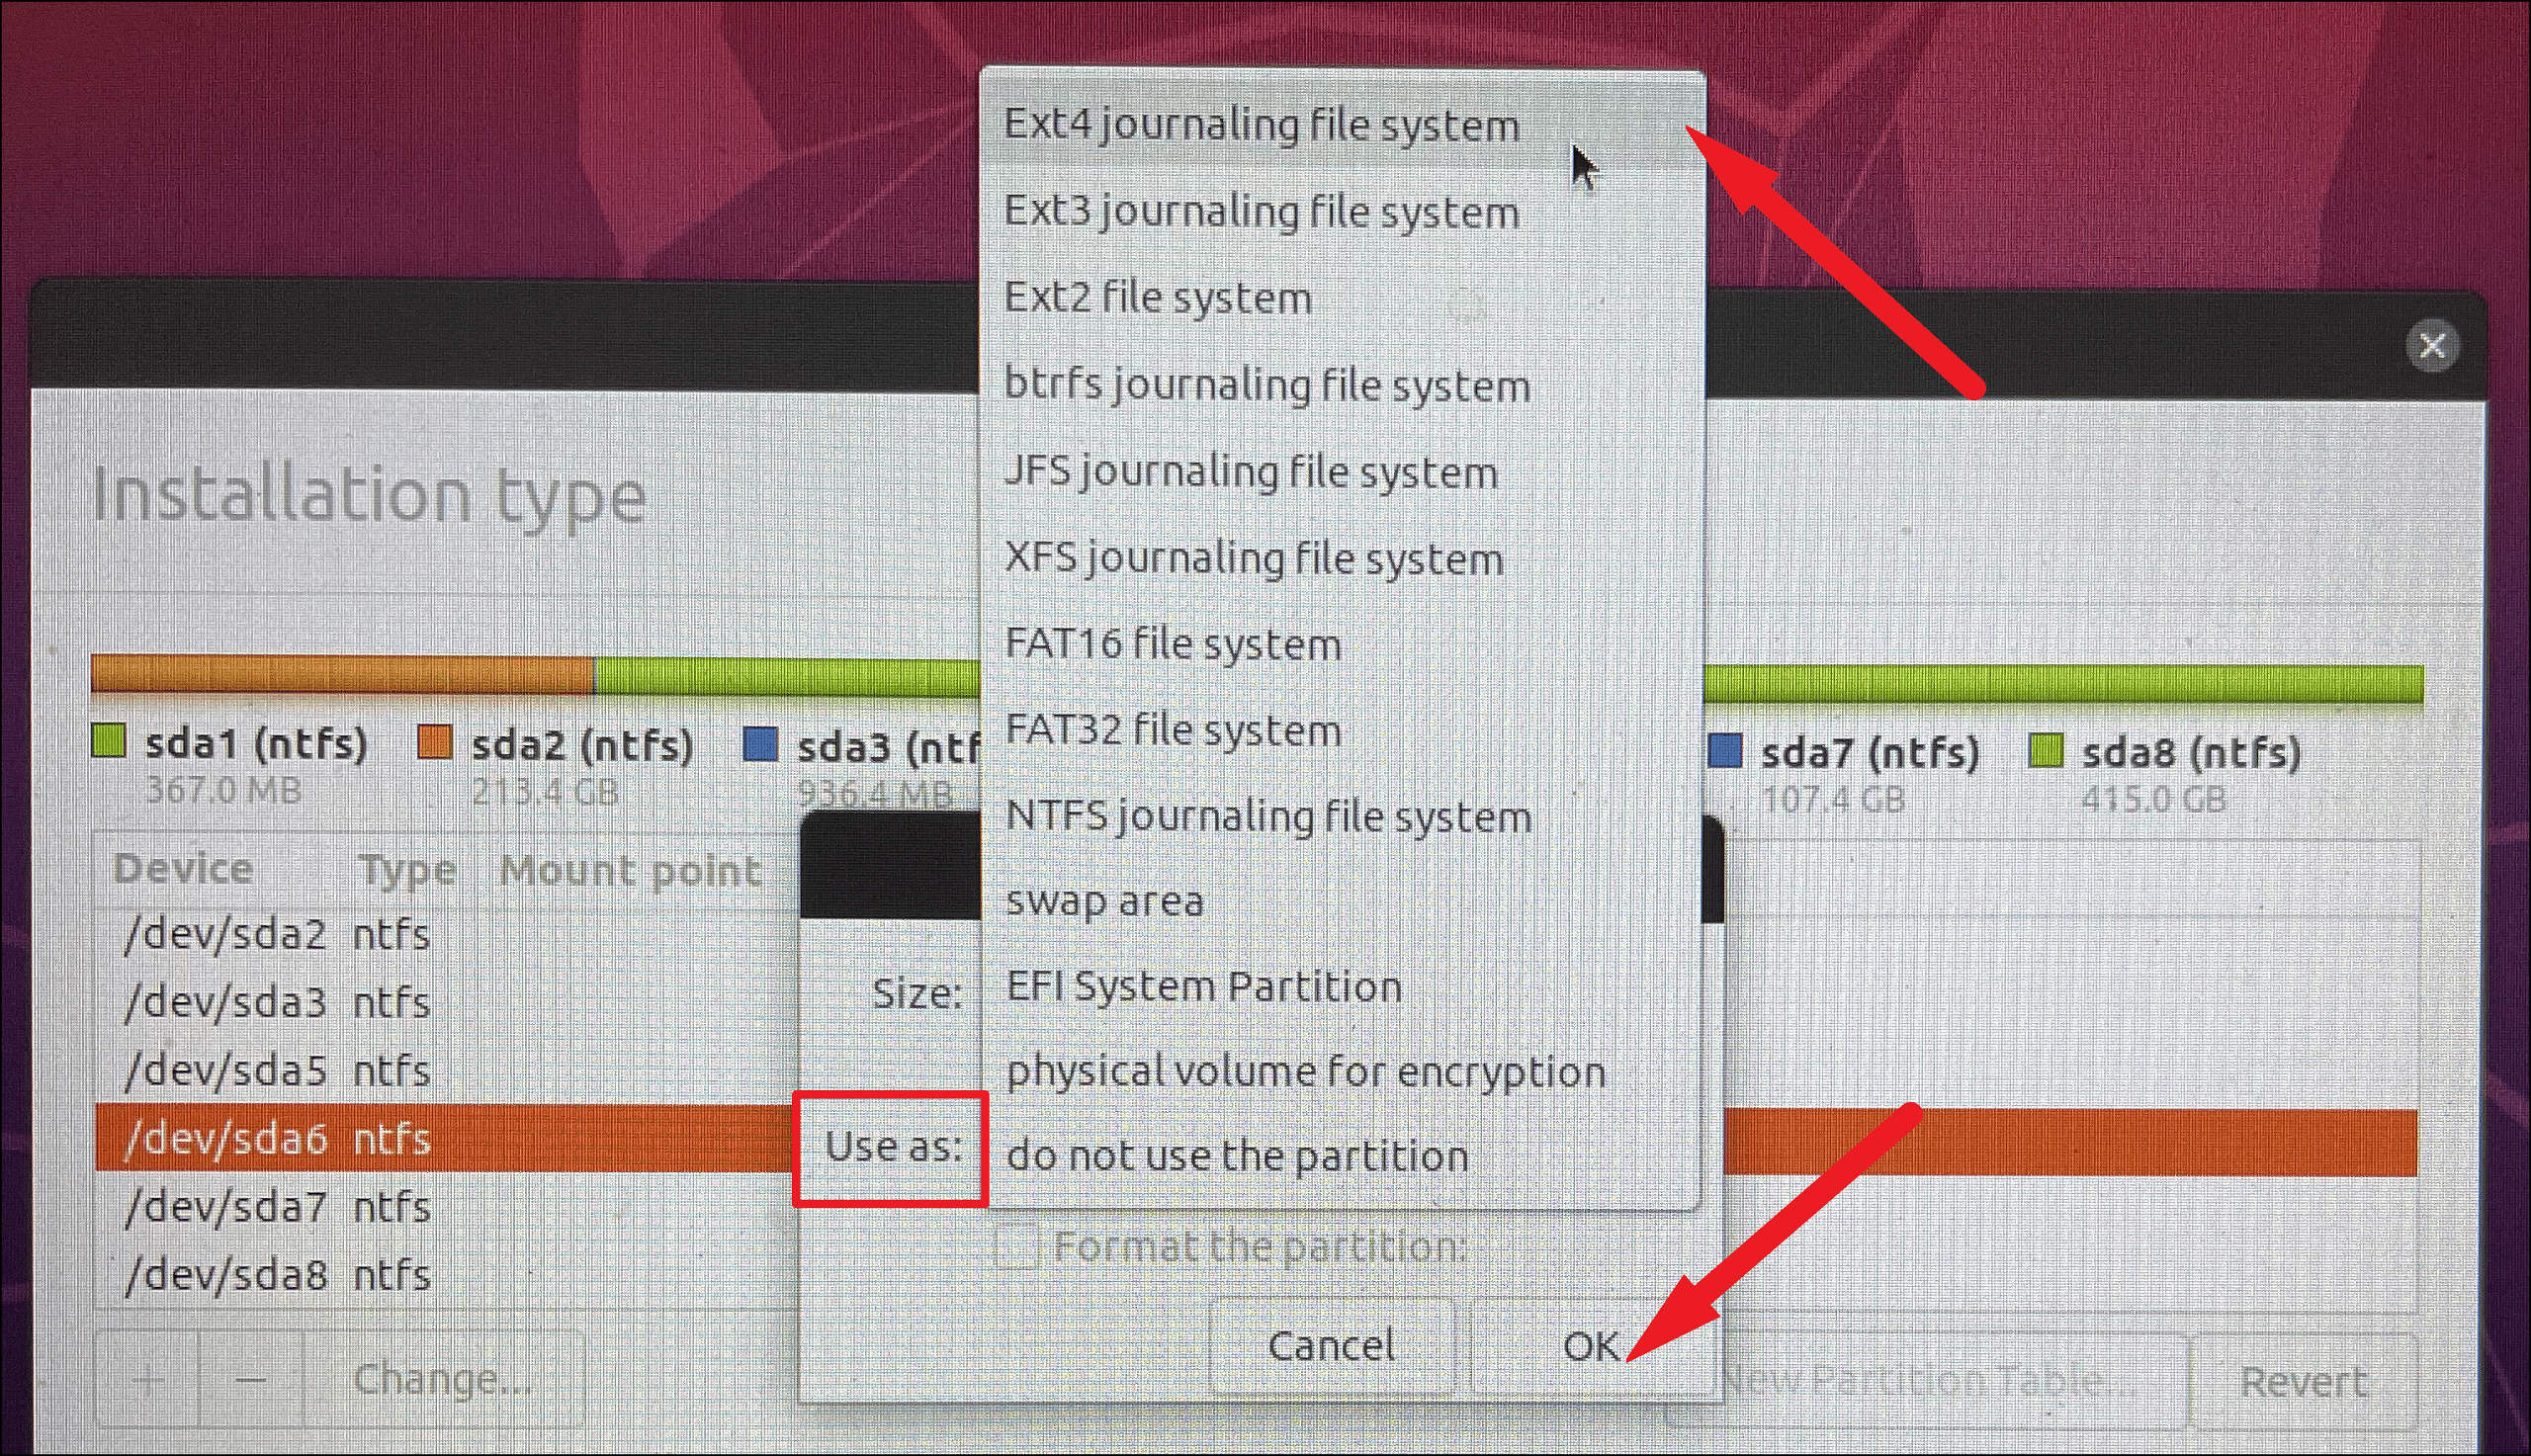This screenshot has height=1456, width=2531.
Task: Choose do not use the partition
Action: 1342,1156
